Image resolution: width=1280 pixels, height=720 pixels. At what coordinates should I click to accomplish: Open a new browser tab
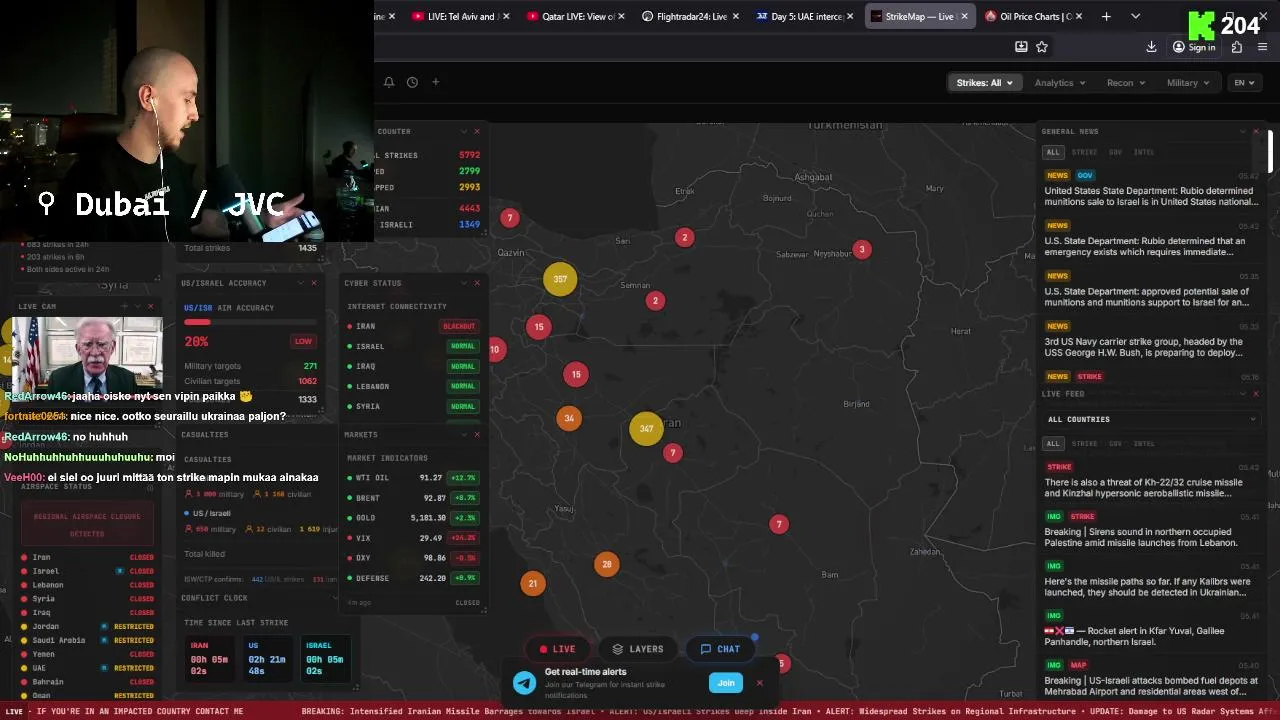1106,16
